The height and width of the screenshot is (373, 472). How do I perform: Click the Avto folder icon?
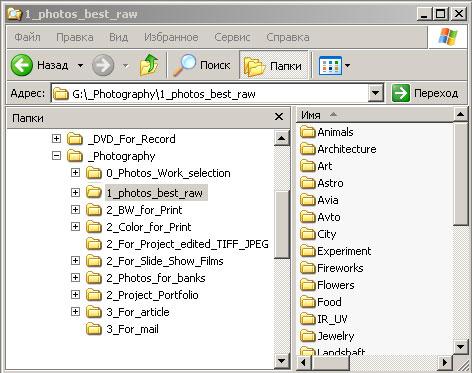307,217
